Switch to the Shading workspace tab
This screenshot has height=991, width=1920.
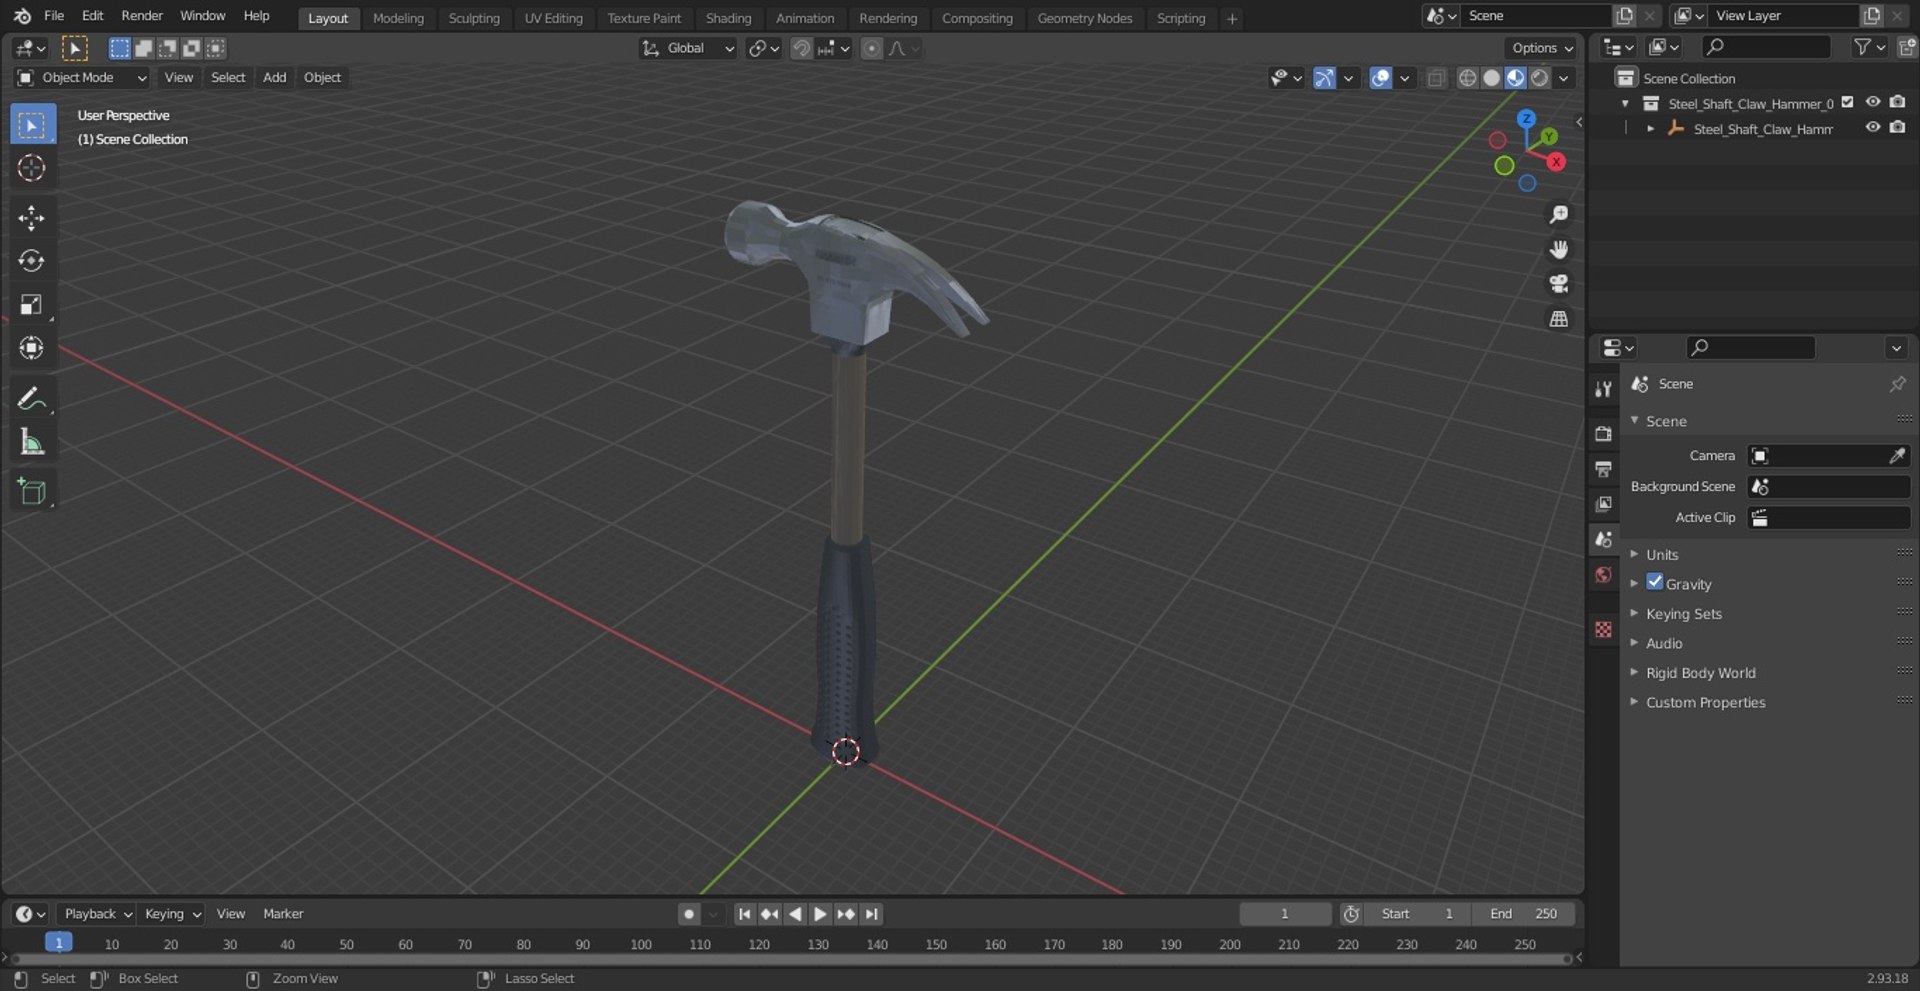728,18
